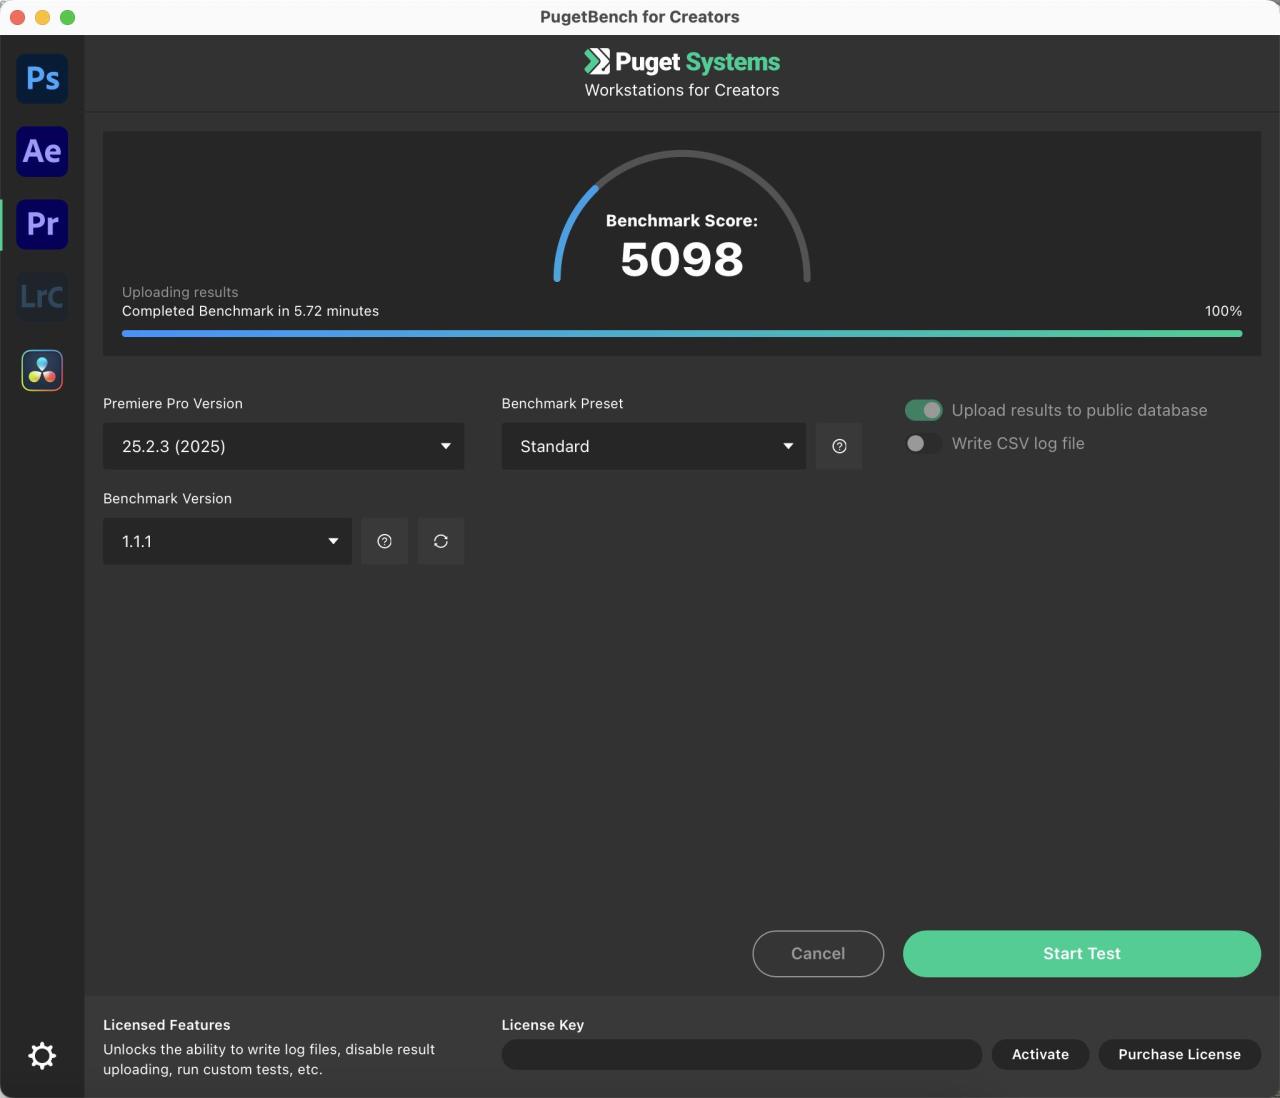Viewport: 1280px width, 1098px height.
Task: Select the DaVinci Resolve benchmark icon
Action: pos(42,370)
